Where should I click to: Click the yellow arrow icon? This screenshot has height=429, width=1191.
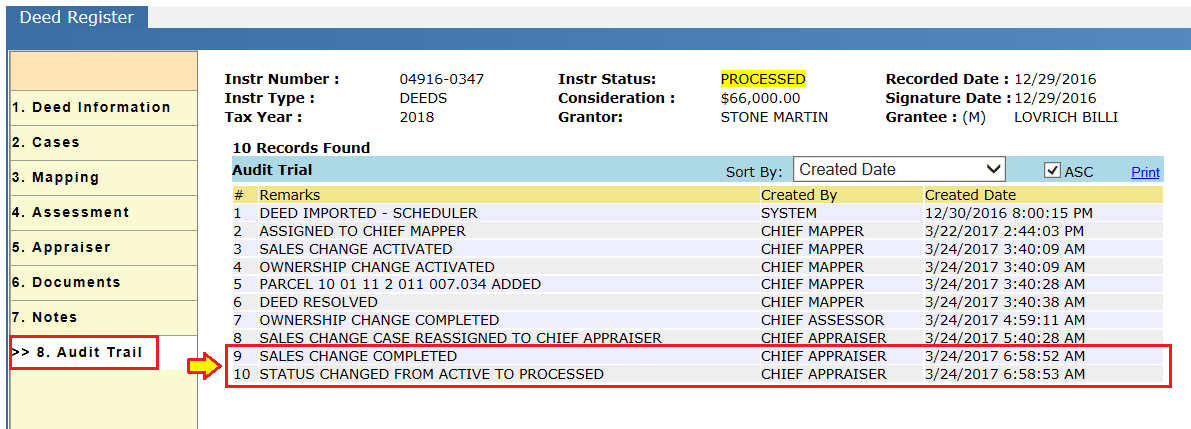204,366
